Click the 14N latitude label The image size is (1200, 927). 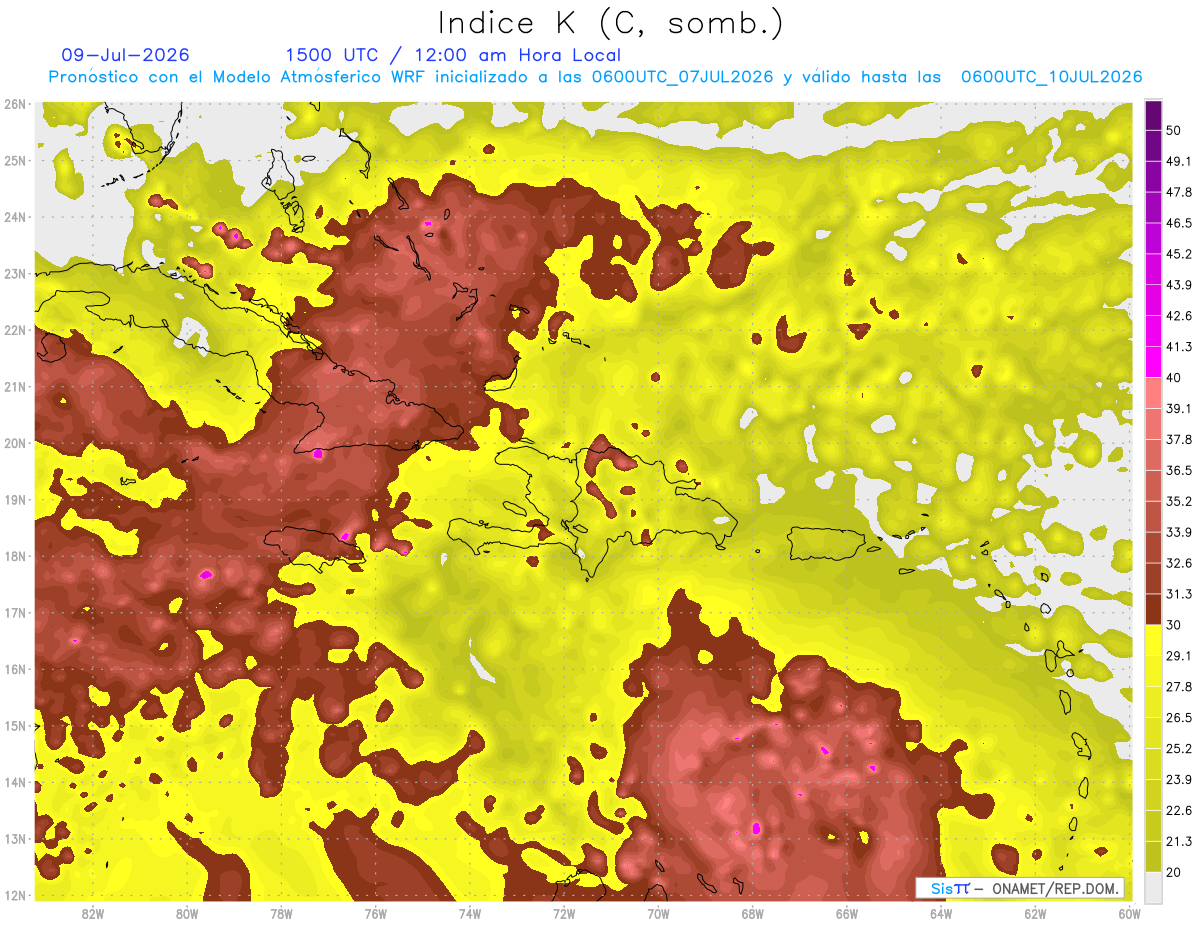pyautogui.click(x=14, y=782)
